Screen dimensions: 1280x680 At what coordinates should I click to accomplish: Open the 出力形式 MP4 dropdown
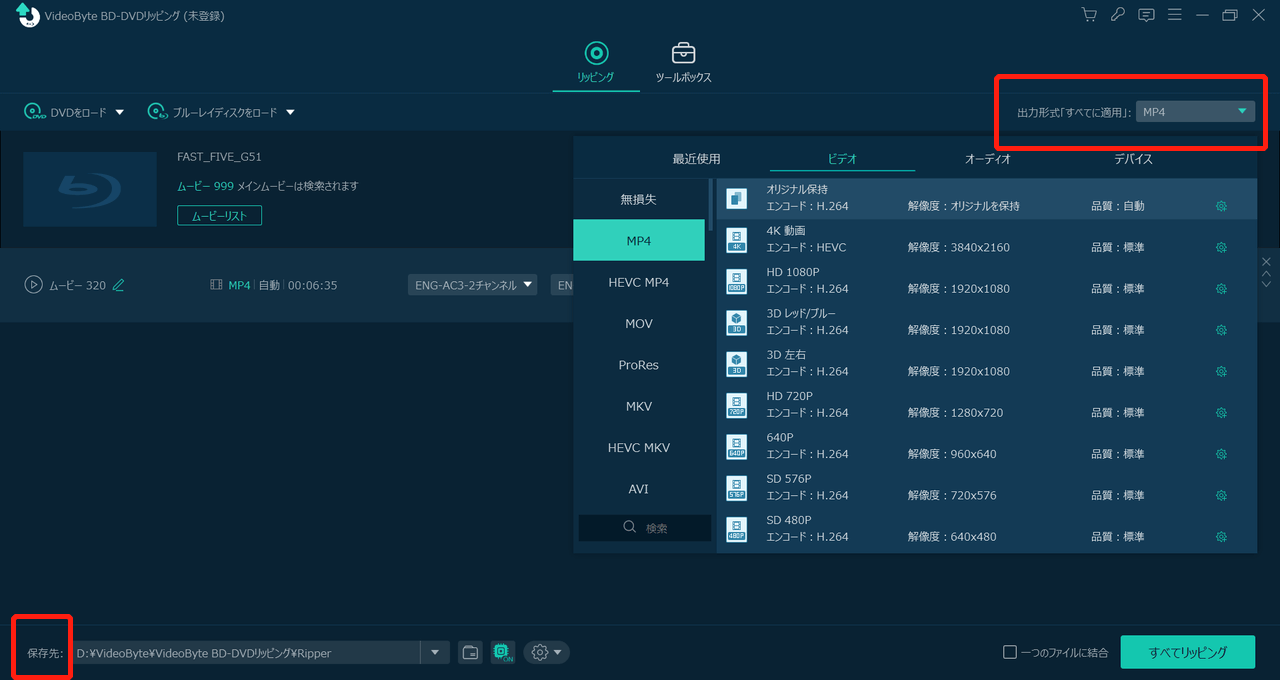click(1195, 111)
